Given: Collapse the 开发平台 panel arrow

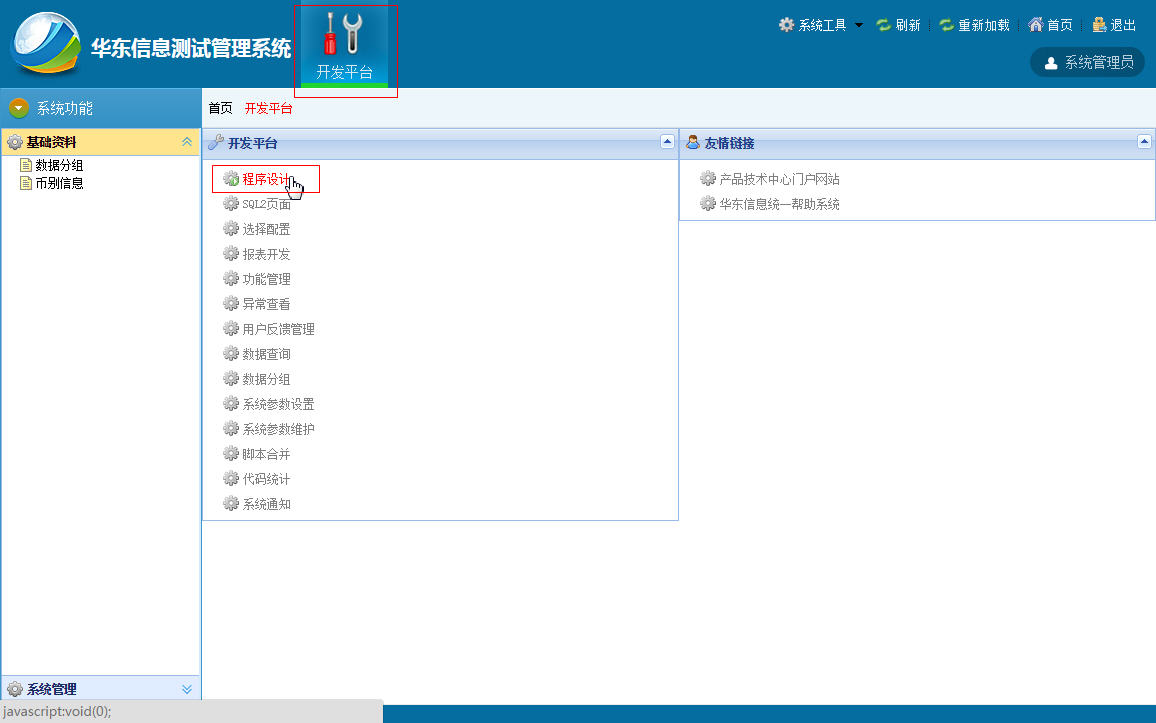Looking at the screenshot, I should pyautogui.click(x=667, y=142).
